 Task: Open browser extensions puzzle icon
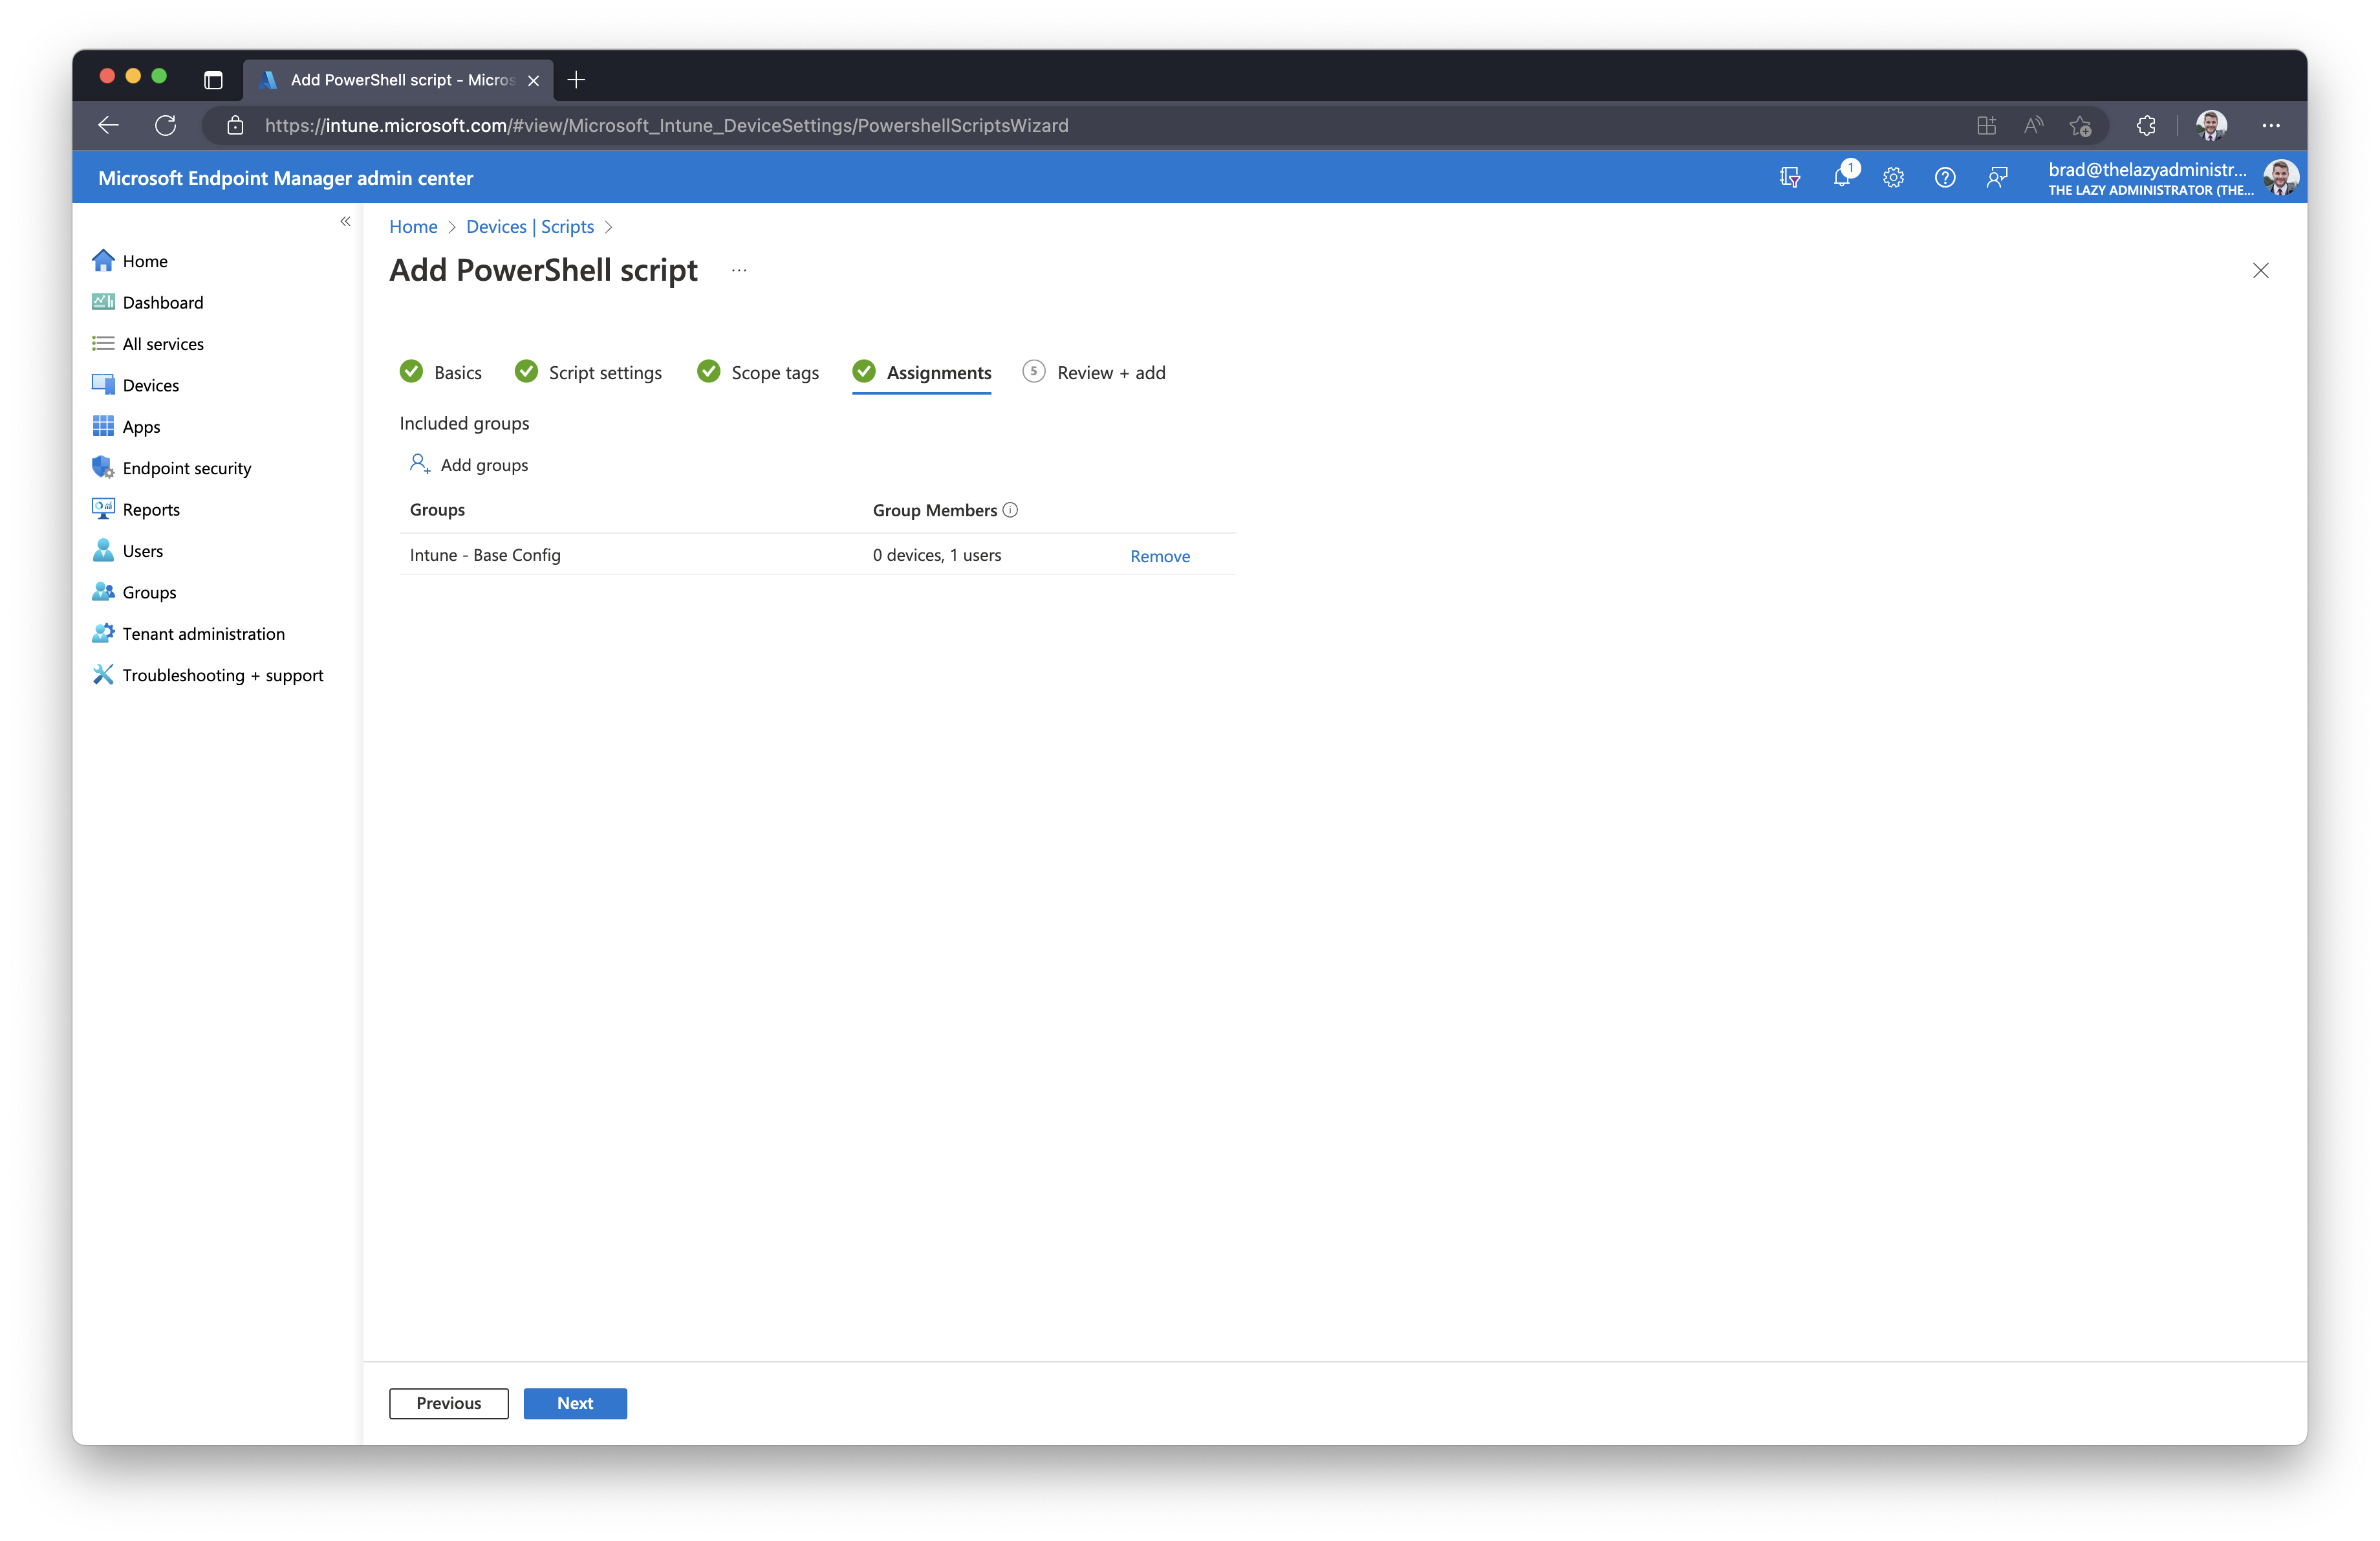pos(2146,125)
